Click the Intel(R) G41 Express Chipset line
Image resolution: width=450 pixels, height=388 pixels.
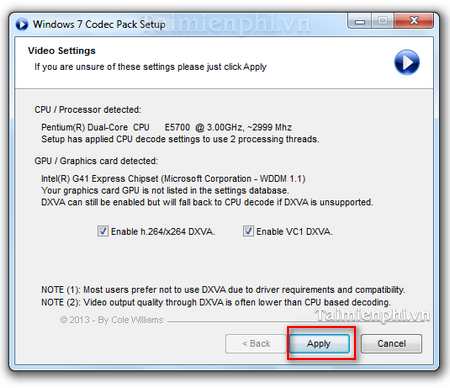(x=173, y=179)
